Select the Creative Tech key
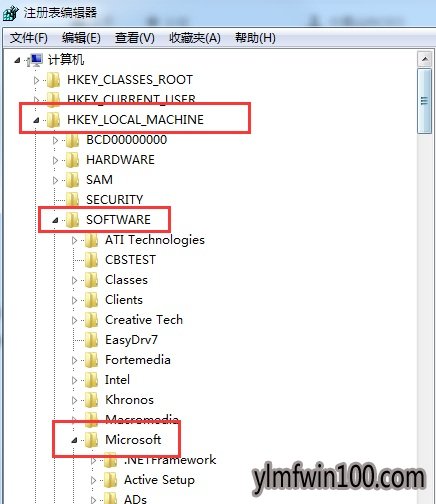Screen dimensions: 436x504 (144, 320)
